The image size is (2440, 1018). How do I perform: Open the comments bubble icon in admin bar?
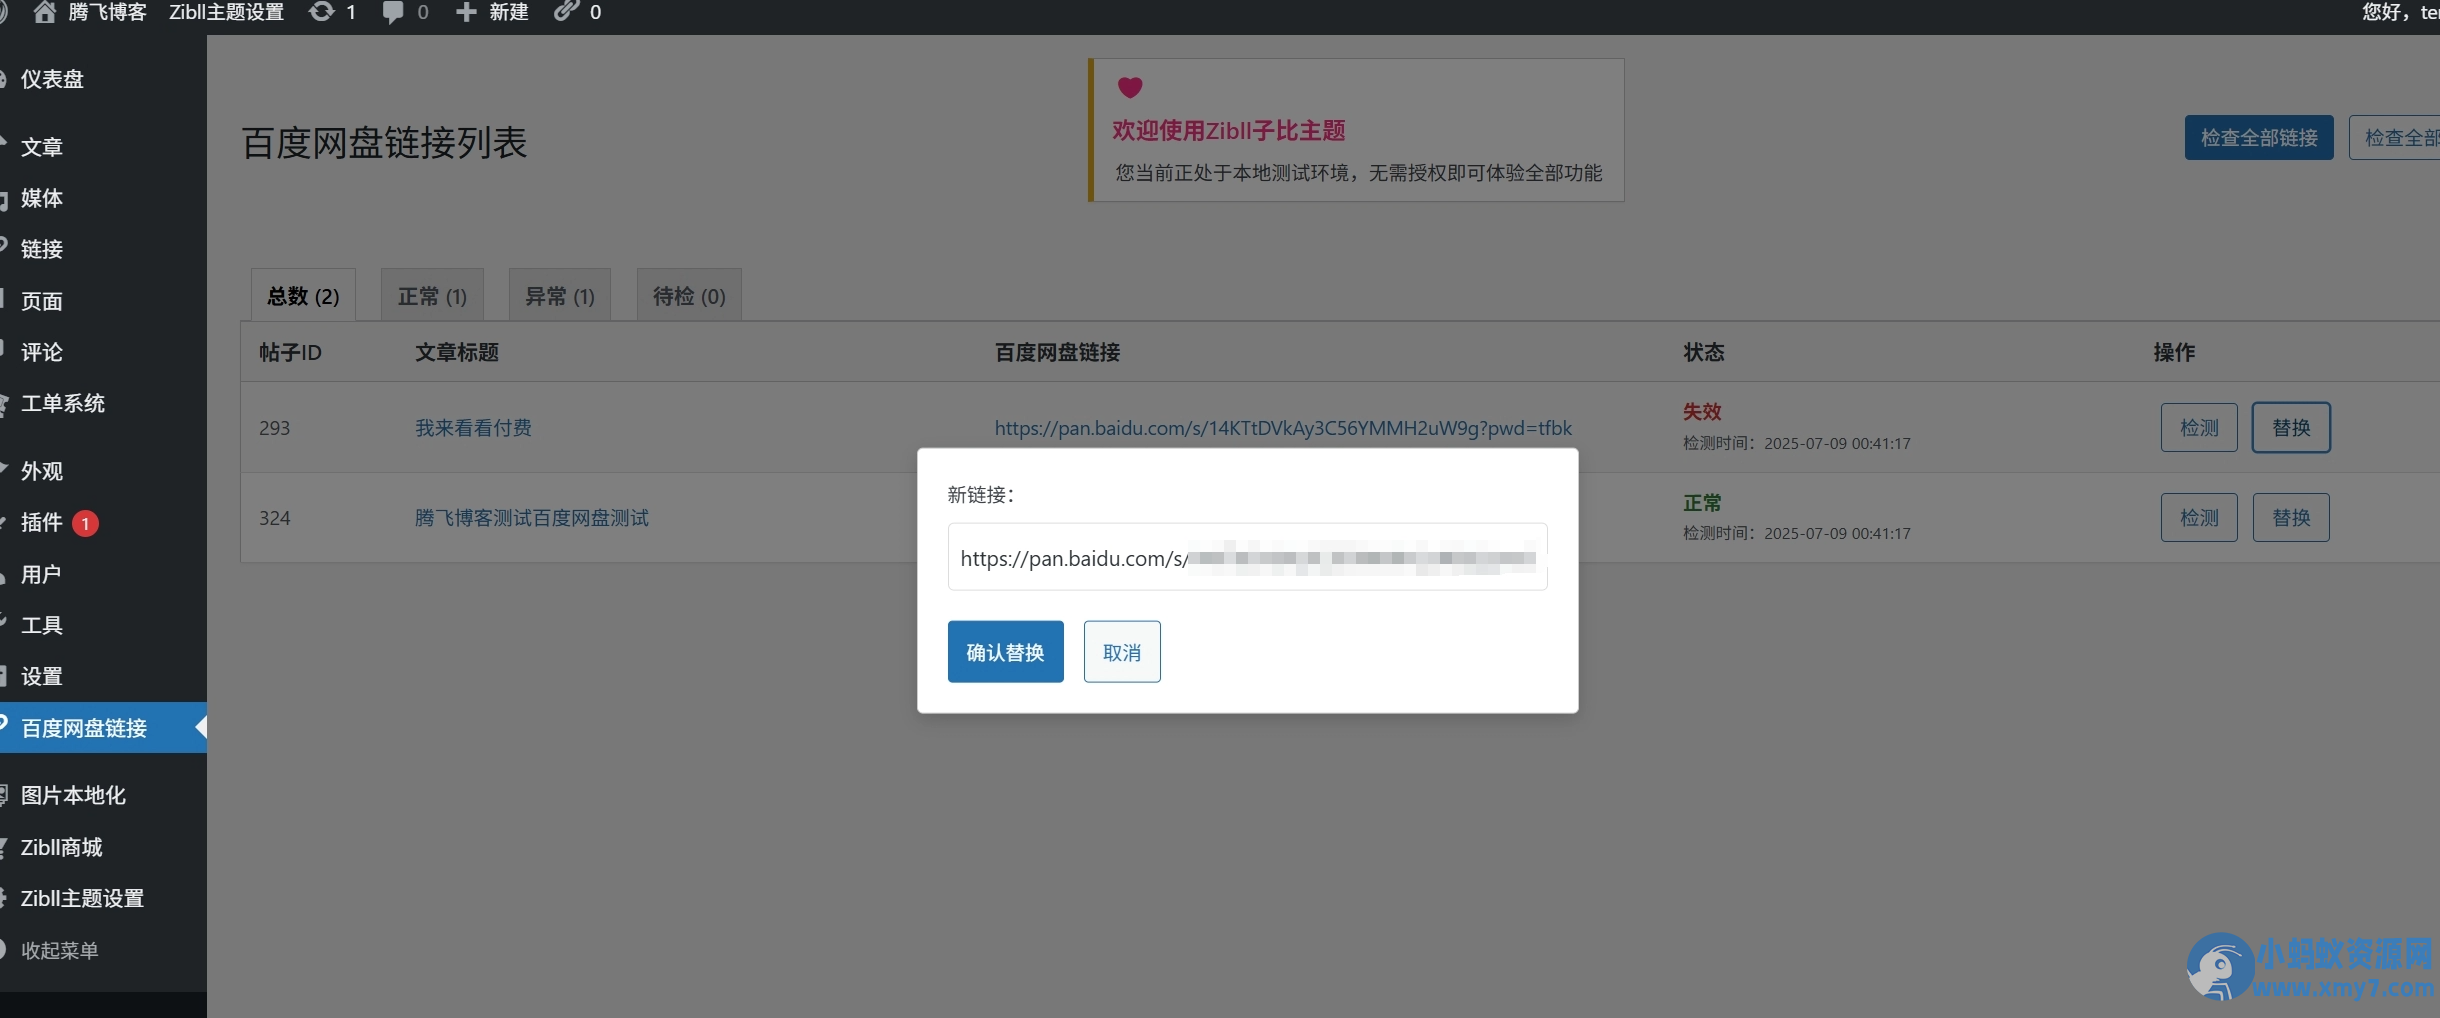click(393, 13)
